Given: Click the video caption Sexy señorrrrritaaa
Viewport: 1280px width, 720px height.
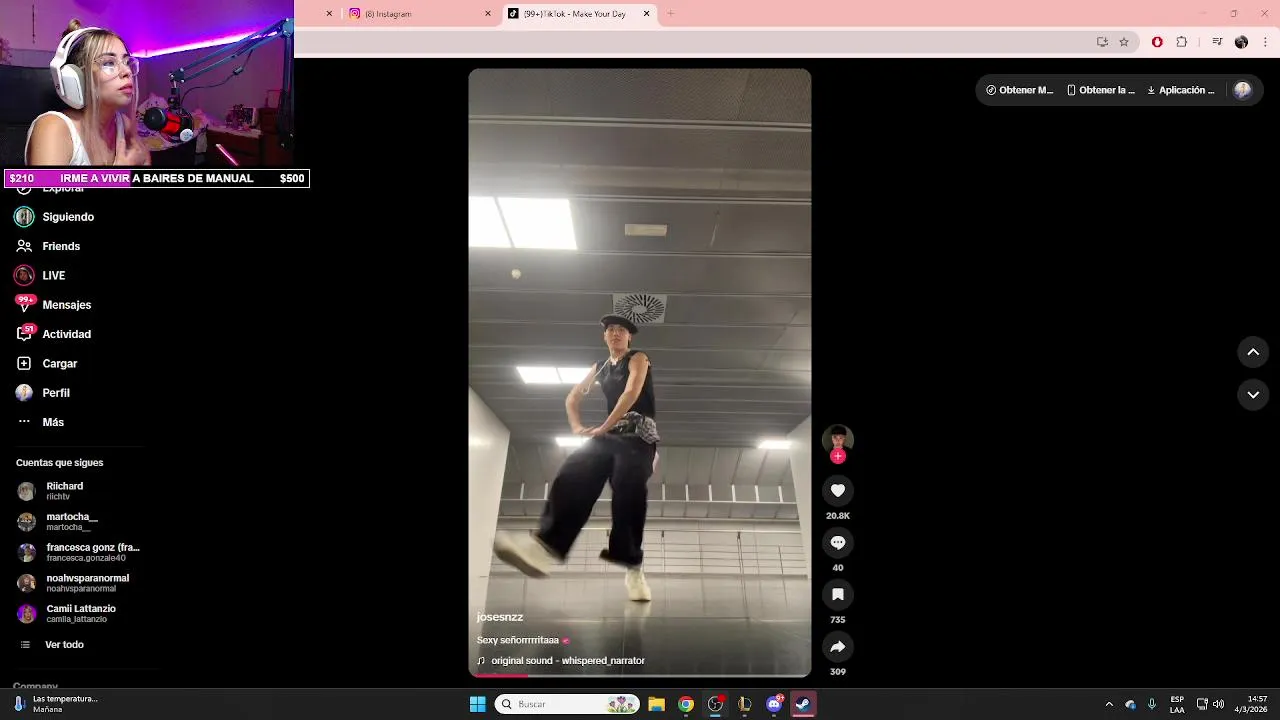Looking at the screenshot, I should coord(523,640).
